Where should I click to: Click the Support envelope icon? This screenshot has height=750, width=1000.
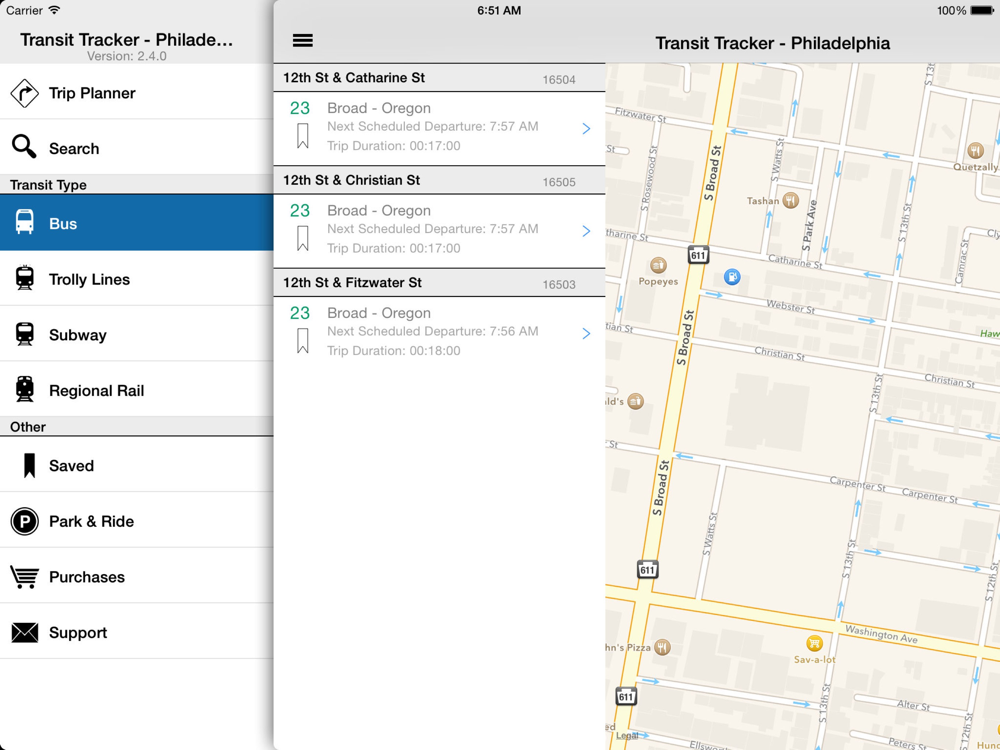tap(24, 633)
